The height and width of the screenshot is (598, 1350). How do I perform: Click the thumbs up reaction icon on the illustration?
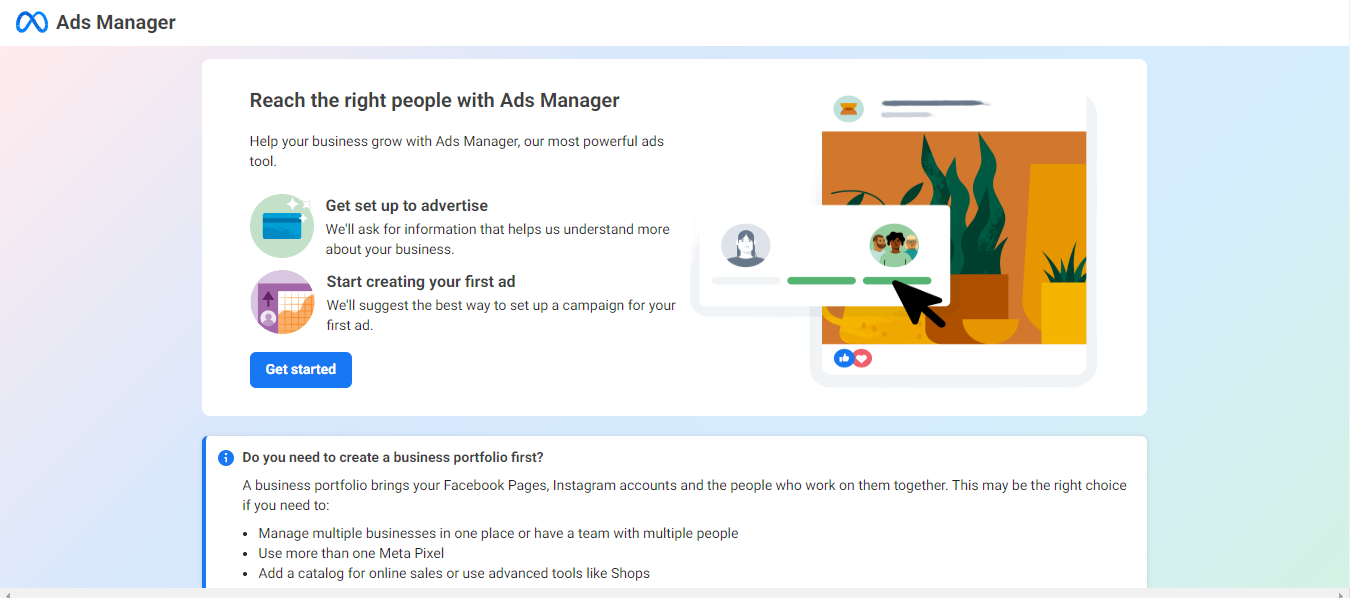pos(845,357)
